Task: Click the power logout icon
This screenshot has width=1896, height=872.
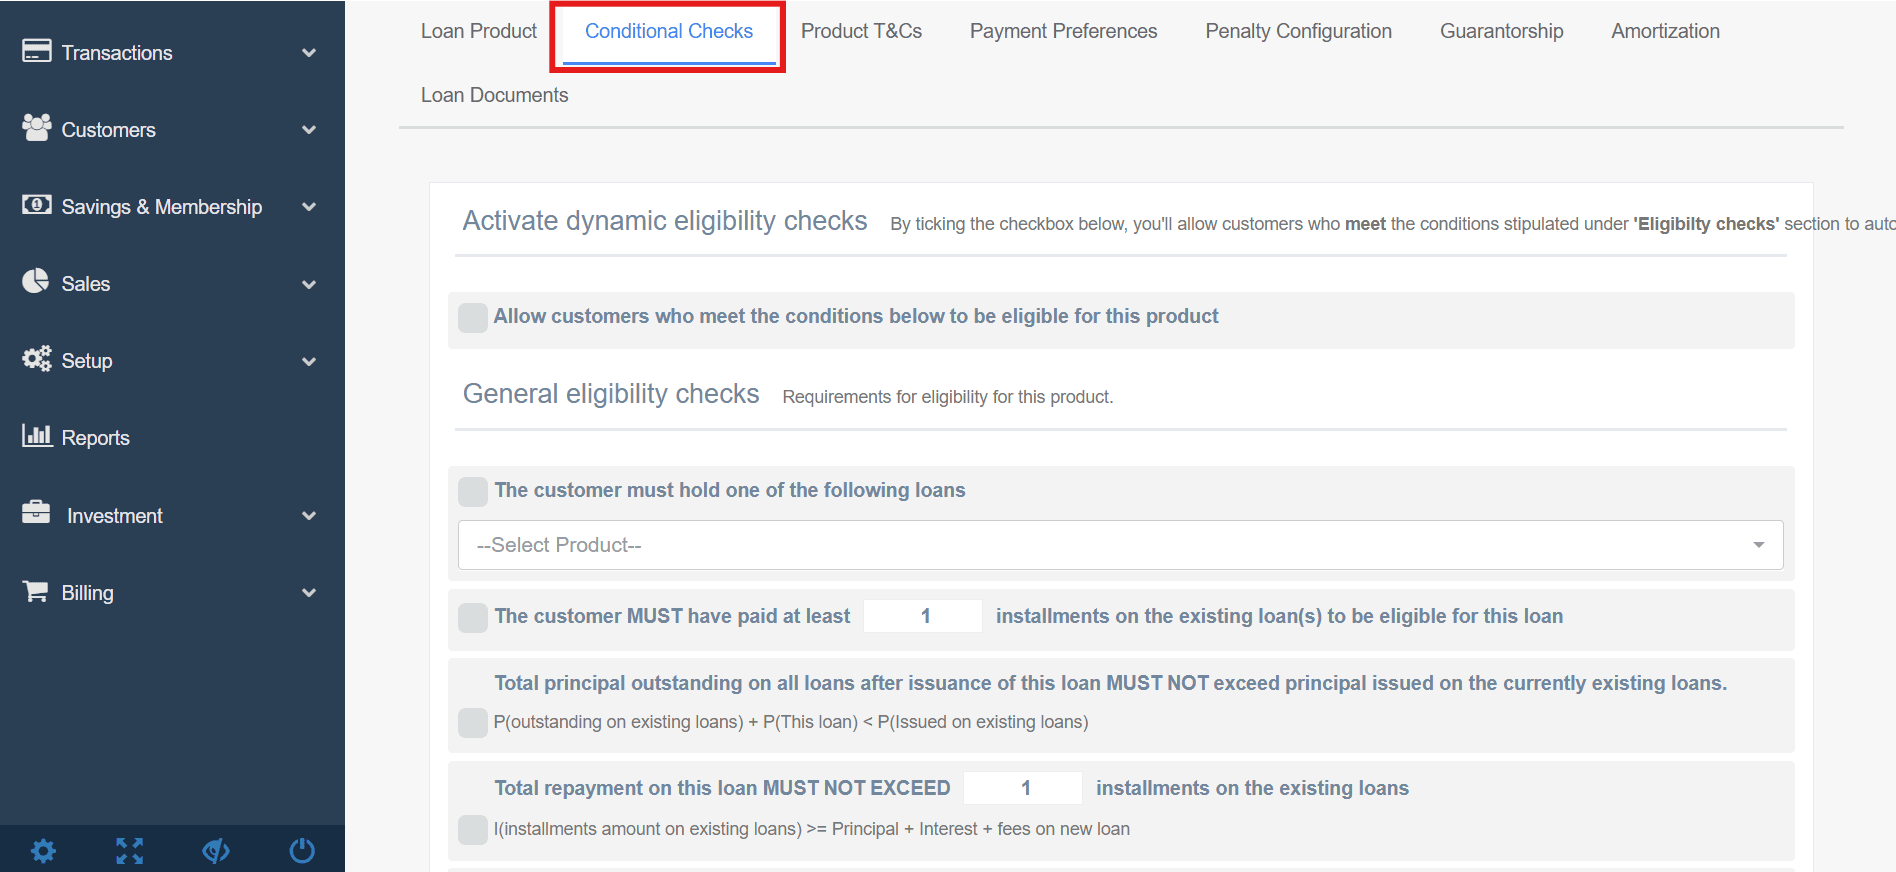Action: 302,851
